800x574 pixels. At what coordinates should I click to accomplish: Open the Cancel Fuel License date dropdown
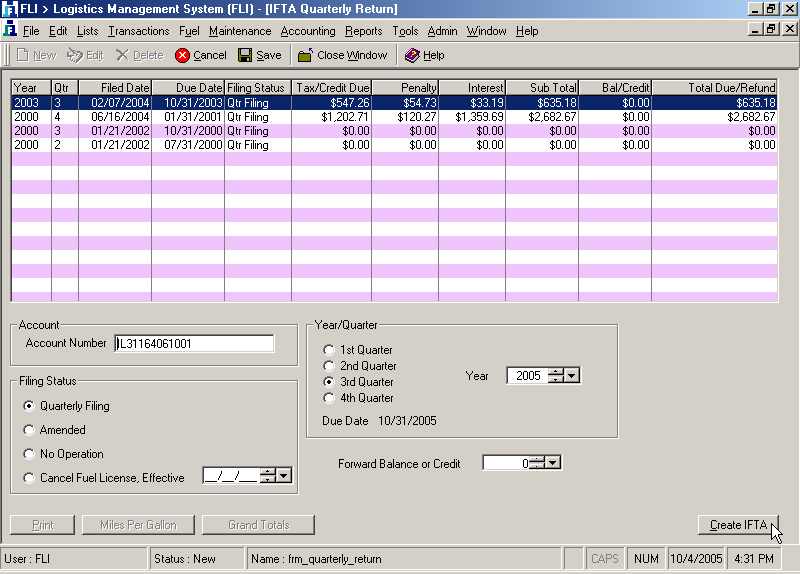click(283, 476)
